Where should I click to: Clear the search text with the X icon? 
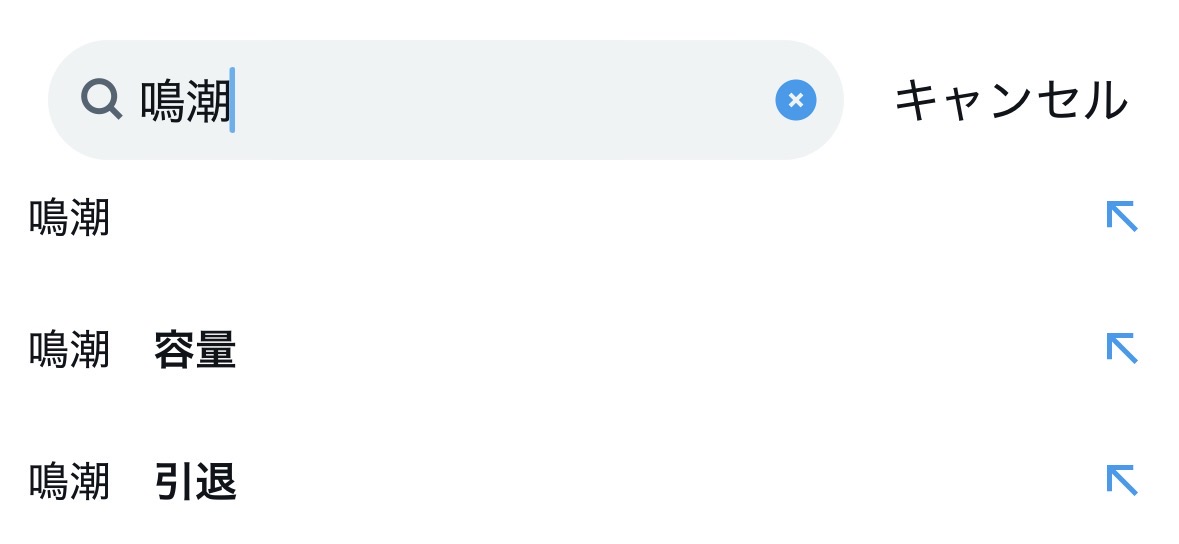tap(795, 100)
